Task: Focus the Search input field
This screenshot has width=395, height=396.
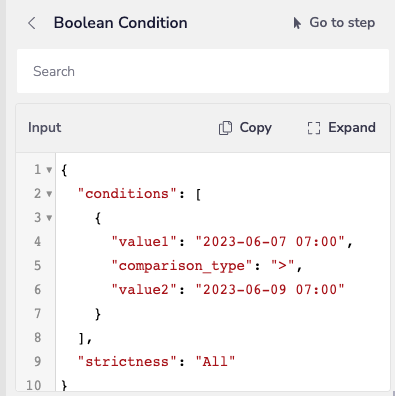Action: click(203, 71)
